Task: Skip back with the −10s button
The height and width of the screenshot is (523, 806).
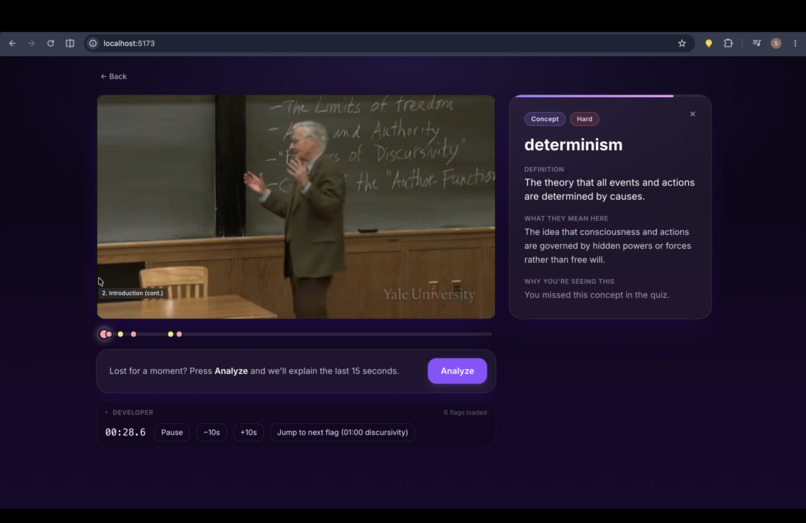Action: [x=211, y=432]
